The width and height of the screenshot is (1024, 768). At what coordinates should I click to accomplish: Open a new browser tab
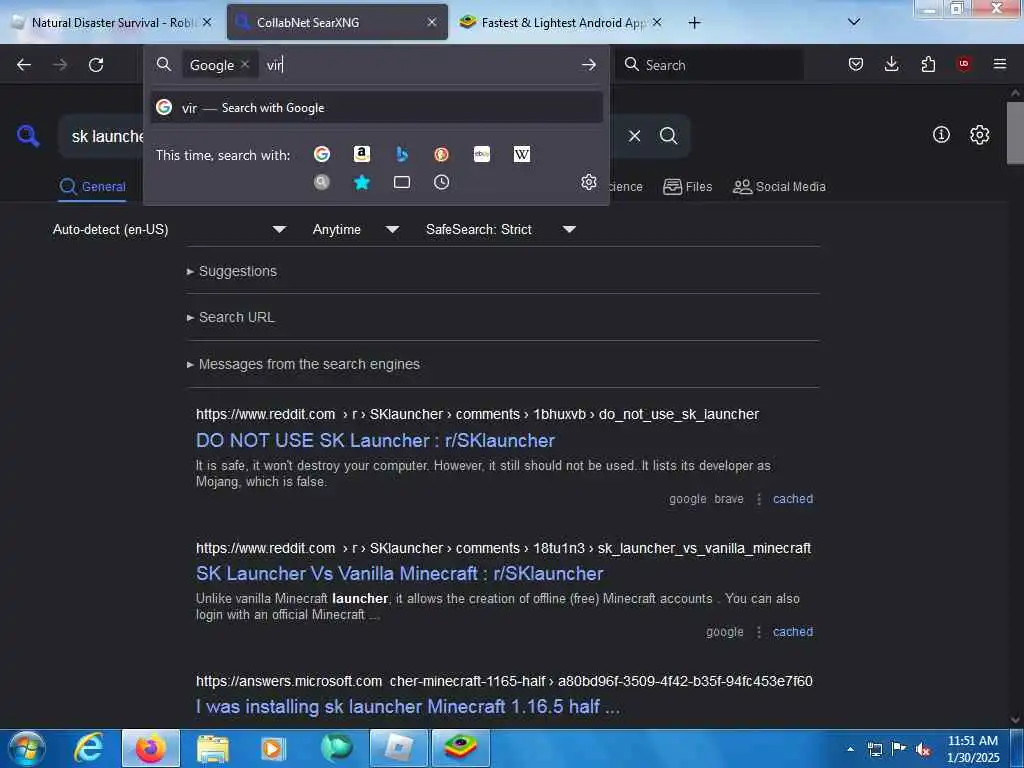pos(694,23)
